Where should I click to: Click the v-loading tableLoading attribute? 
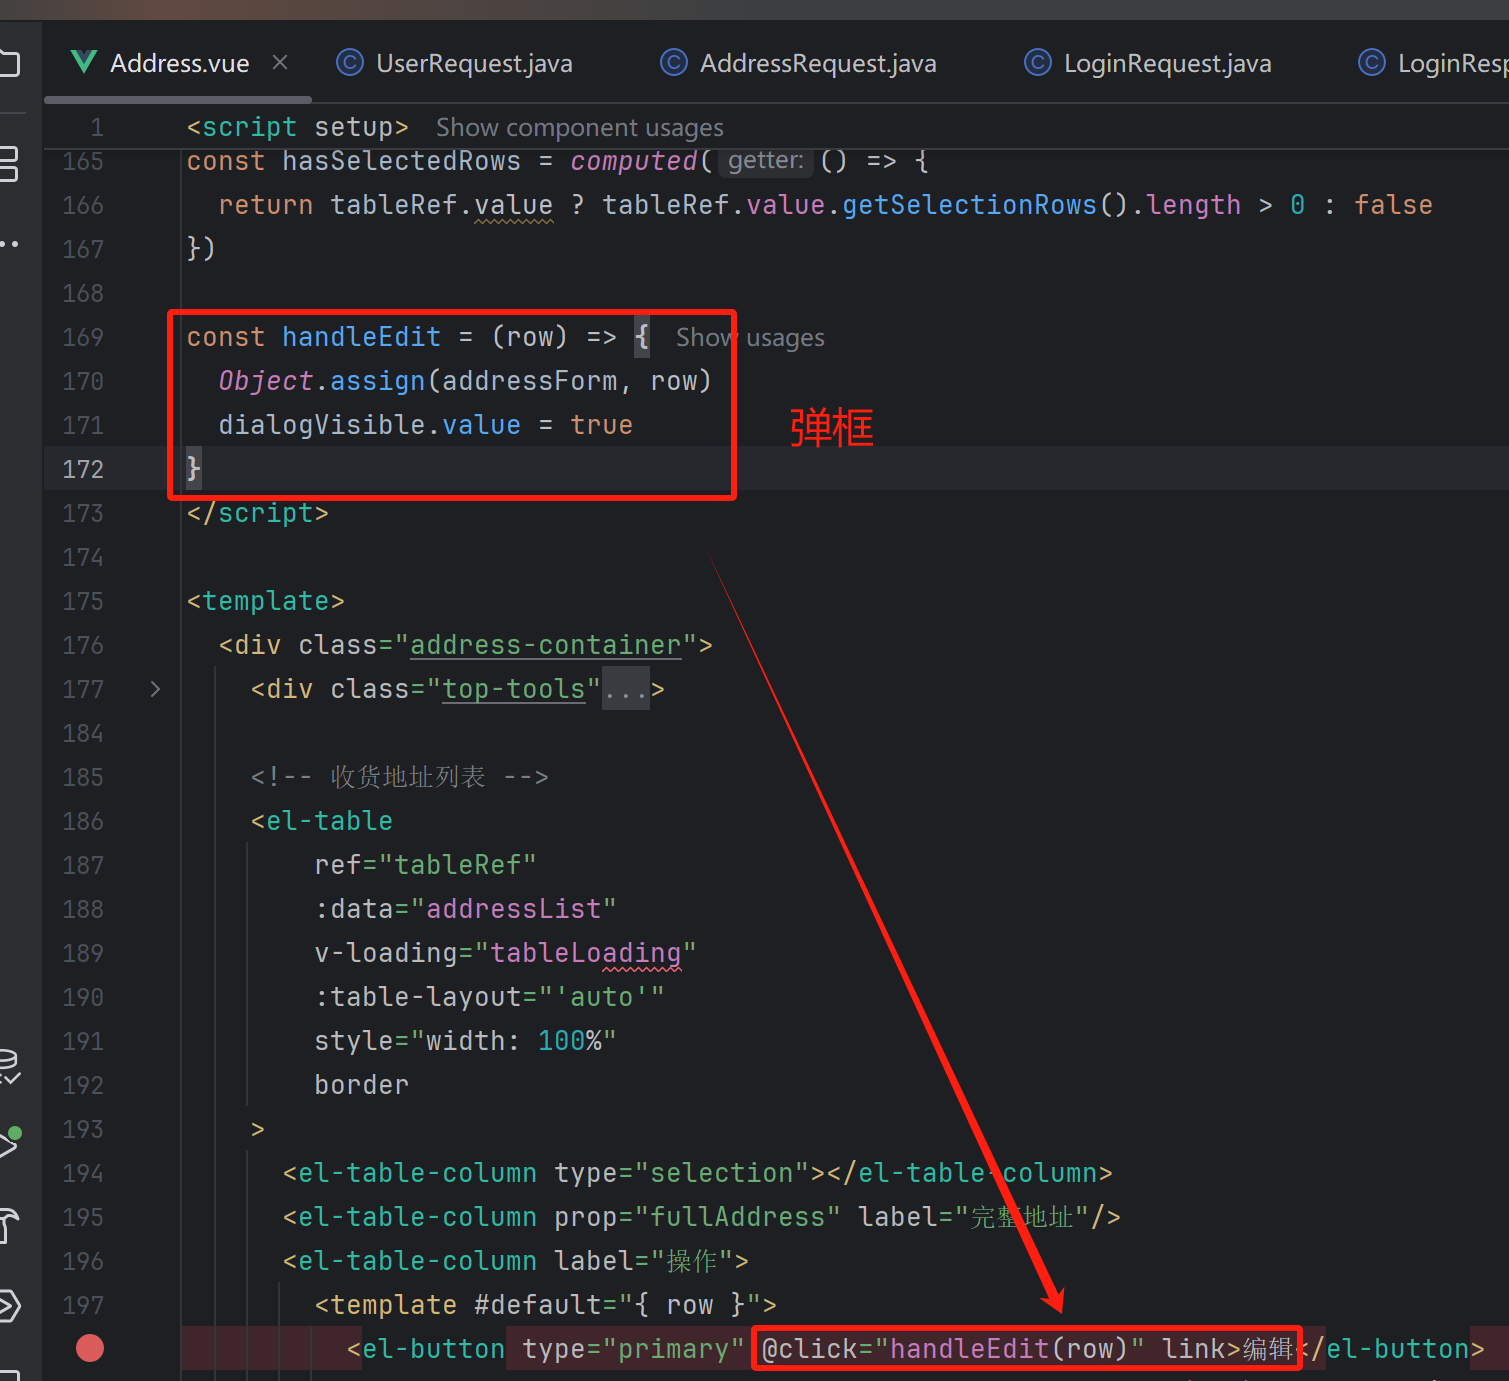(505, 953)
